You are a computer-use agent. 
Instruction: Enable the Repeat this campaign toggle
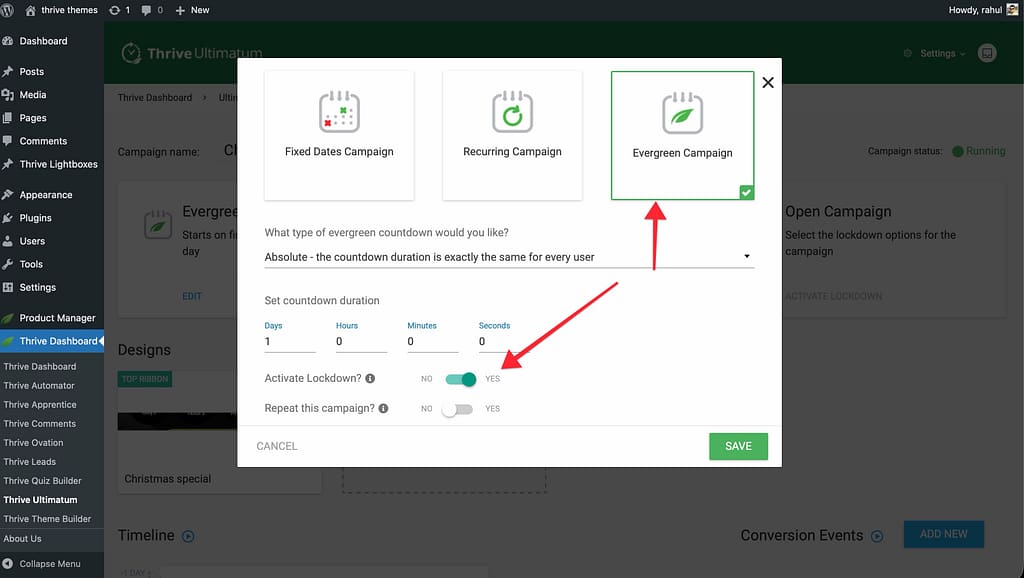pos(457,409)
